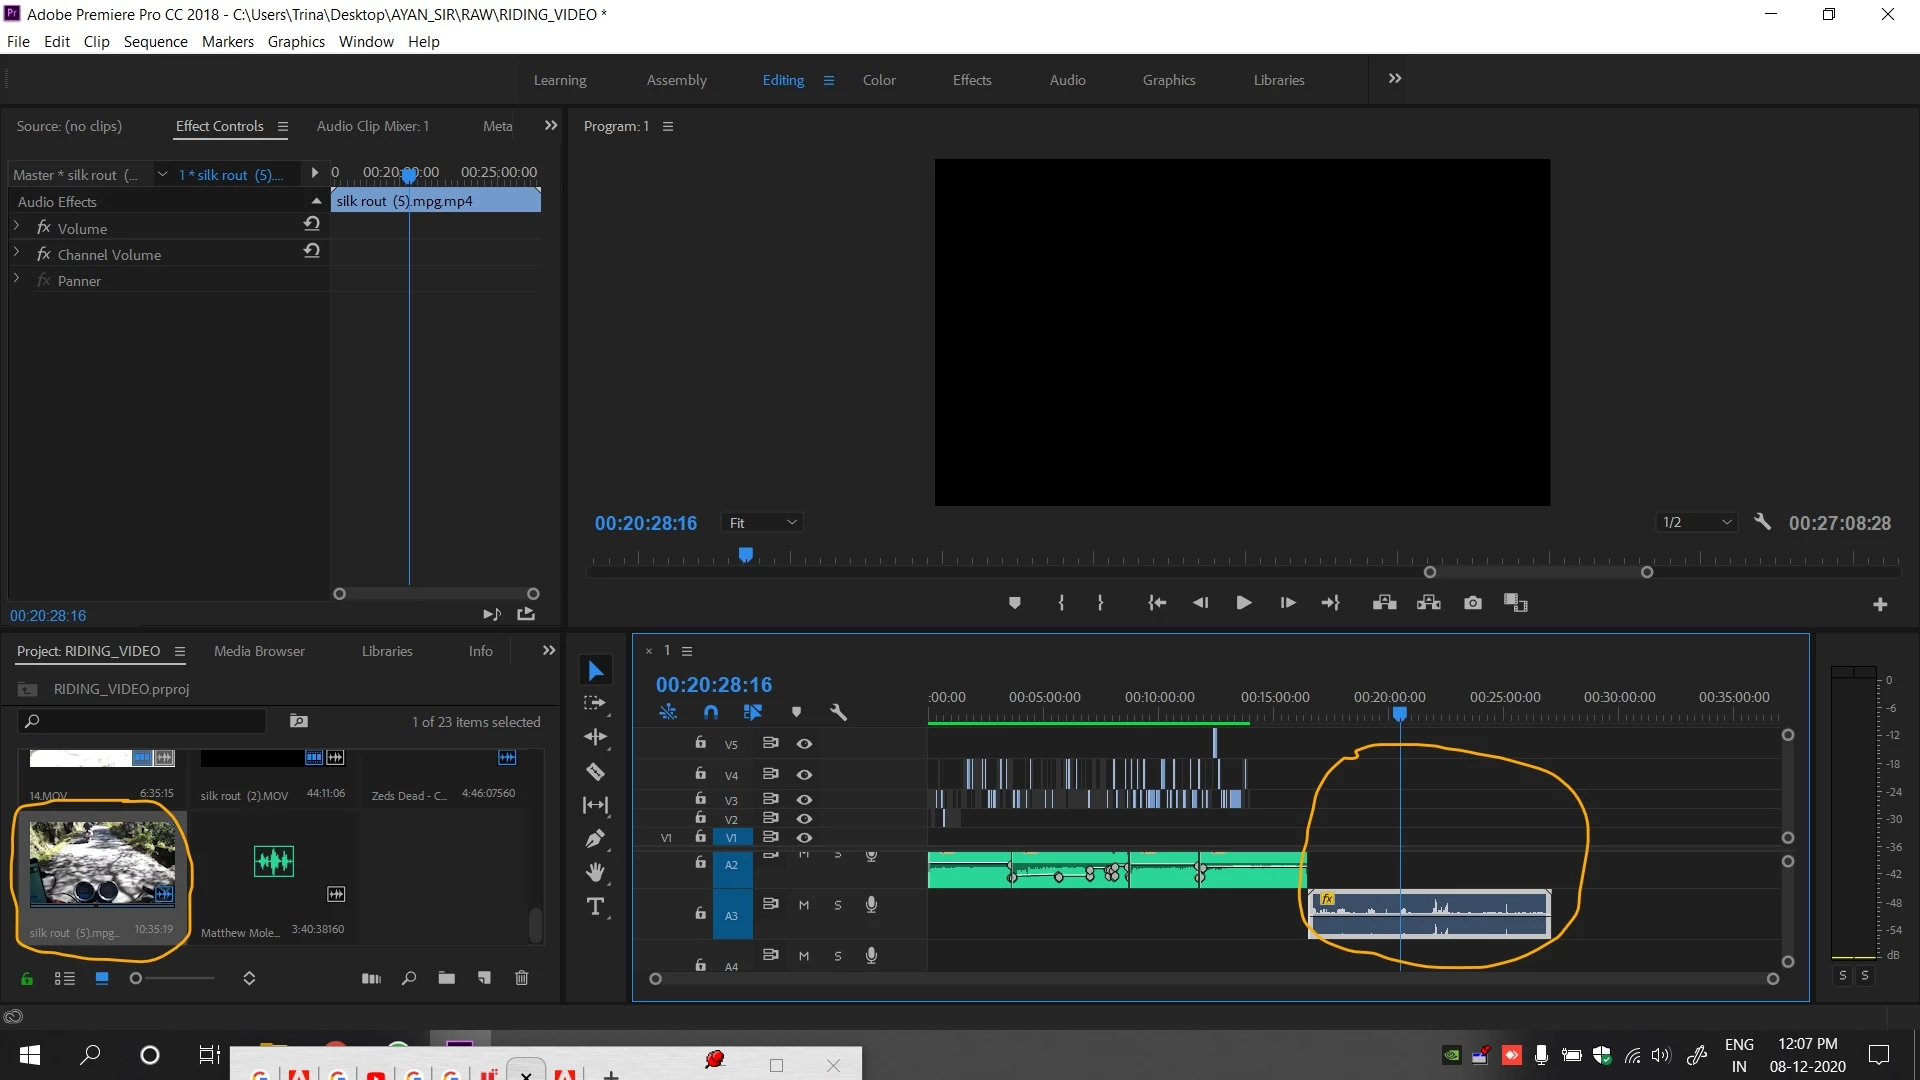Switch to the Color workspace tab
Viewport: 1920px width, 1080px height.
pos(879,80)
